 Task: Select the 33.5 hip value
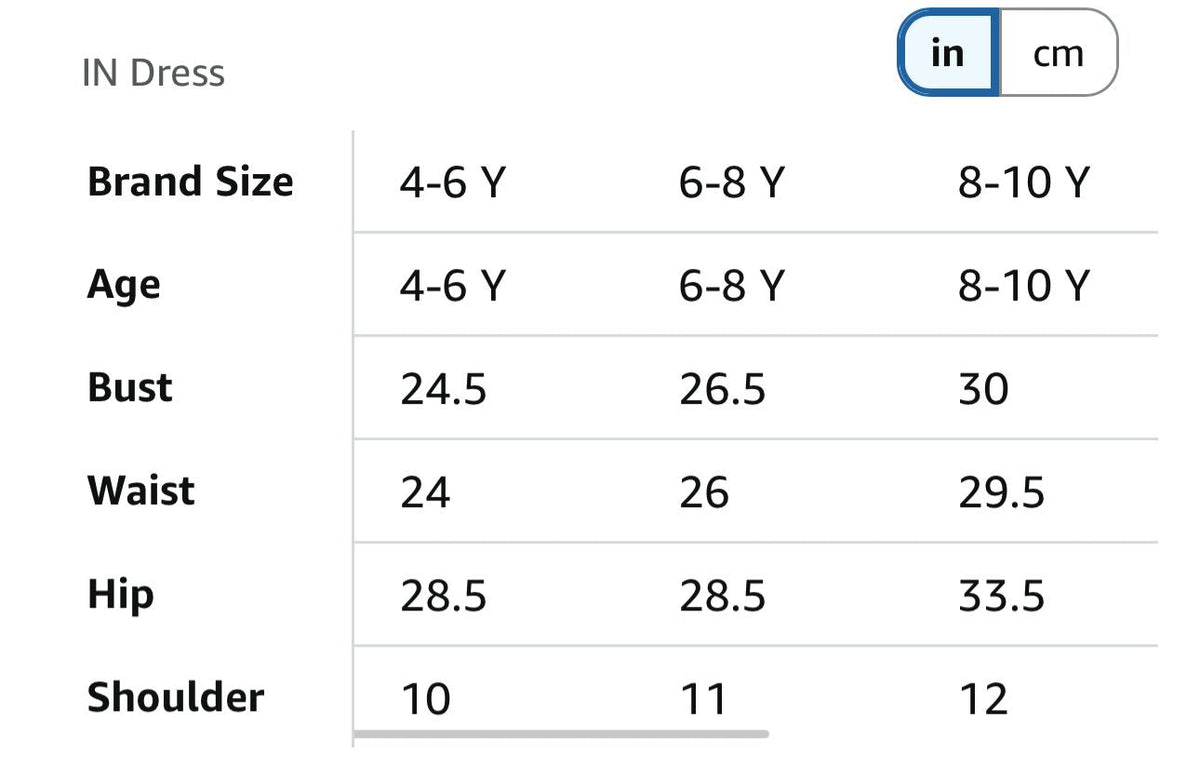pyautogui.click(x=1002, y=596)
